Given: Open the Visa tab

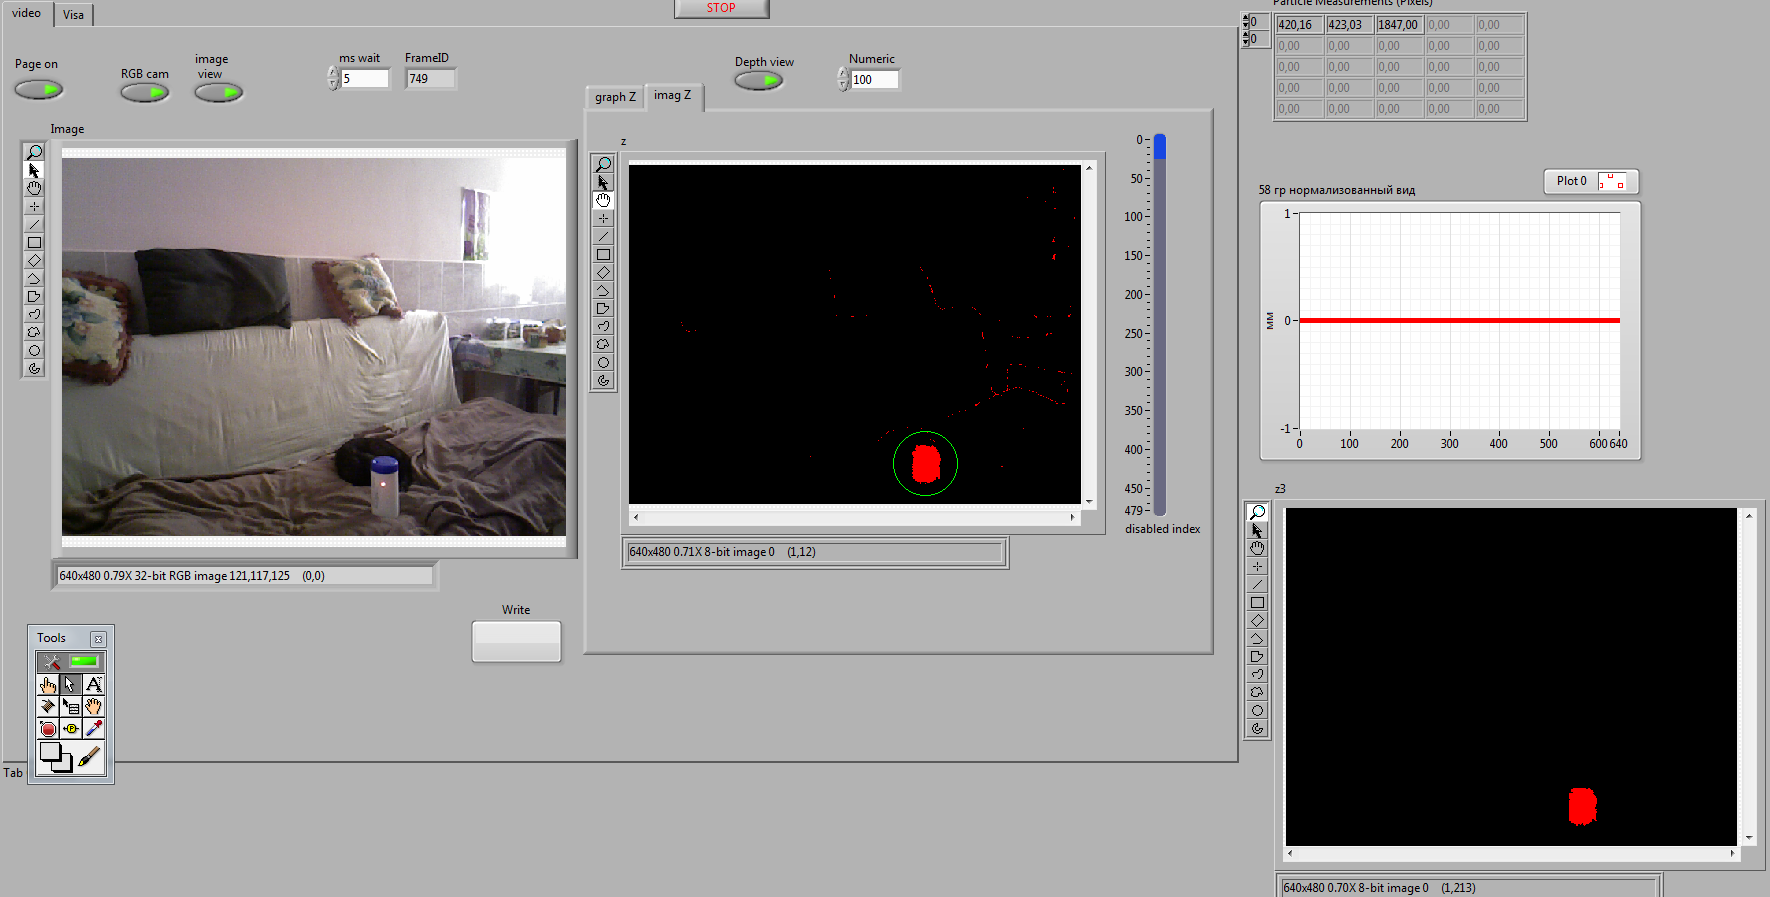Looking at the screenshot, I should (73, 15).
